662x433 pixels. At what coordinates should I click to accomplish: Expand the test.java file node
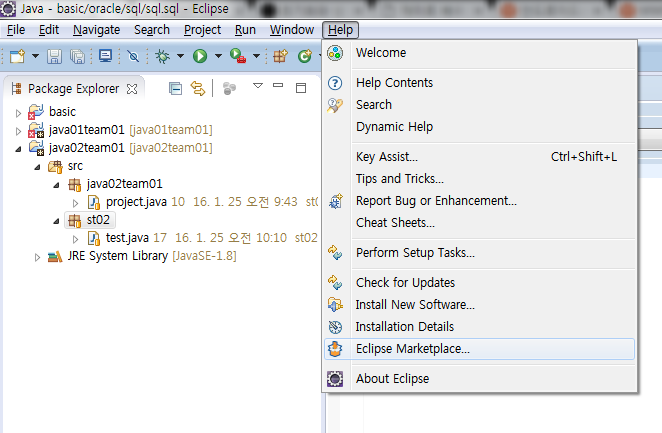(75, 239)
